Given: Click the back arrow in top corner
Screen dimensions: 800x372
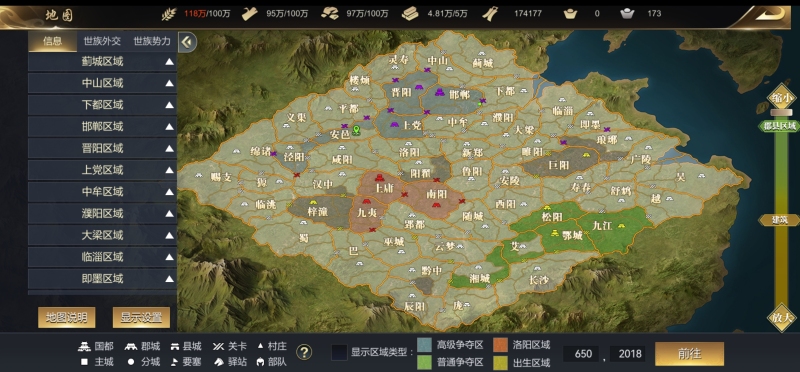Looking at the screenshot, I should pos(770,14).
